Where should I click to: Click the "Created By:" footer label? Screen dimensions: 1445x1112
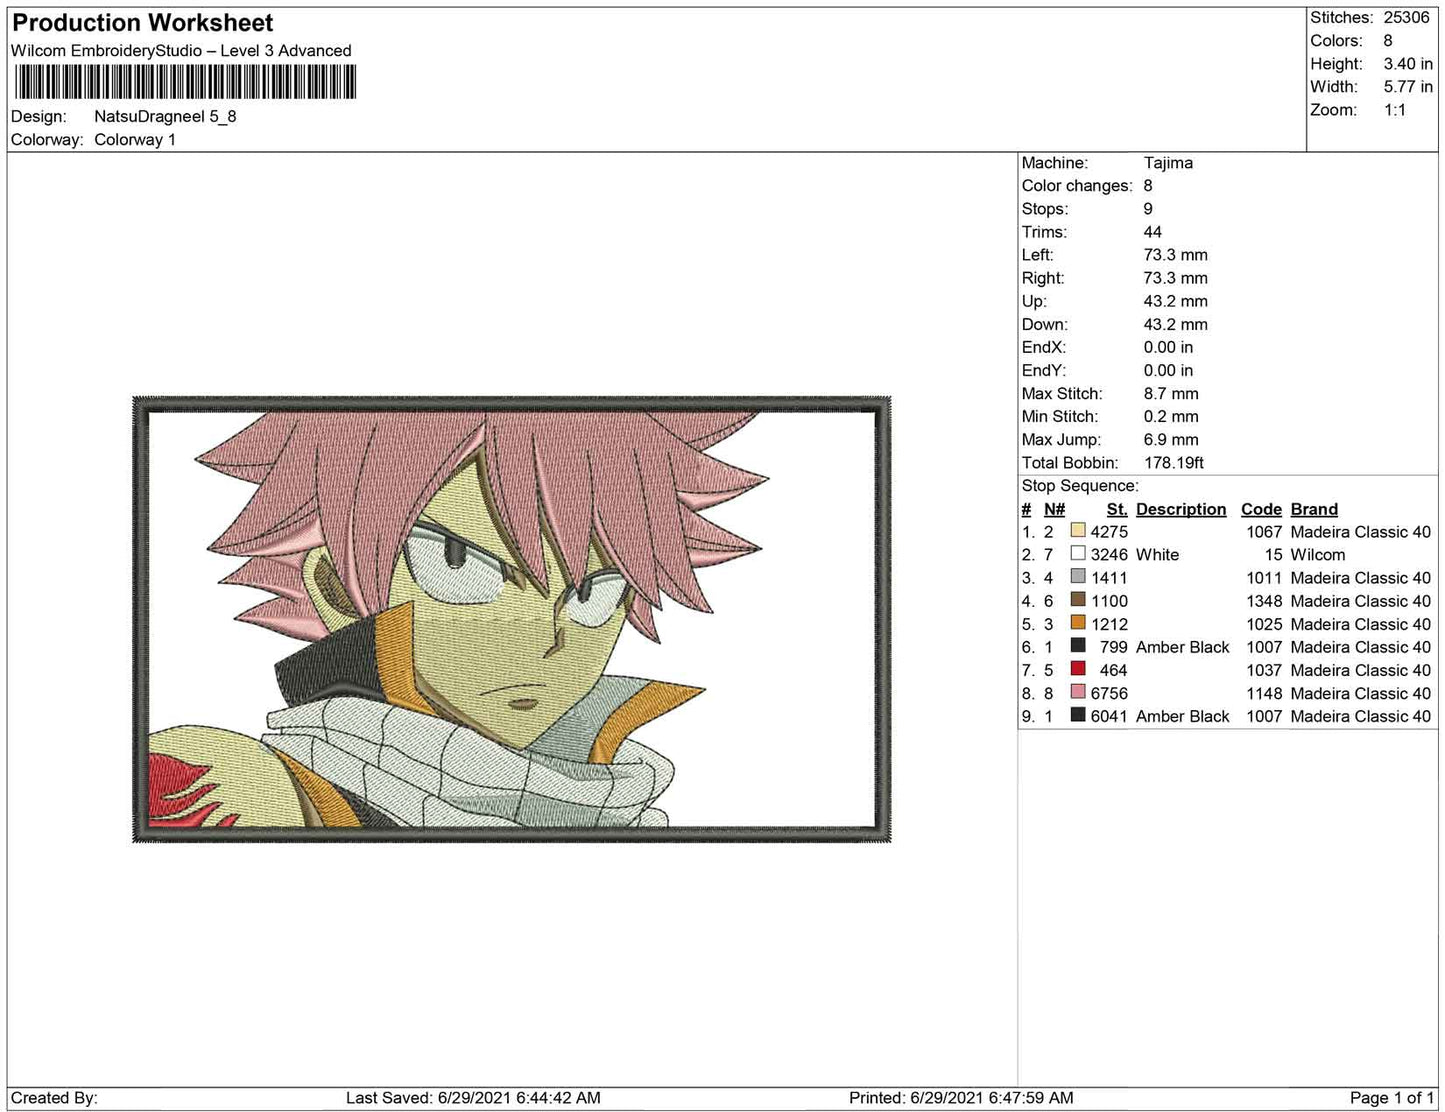click(54, 1098)
